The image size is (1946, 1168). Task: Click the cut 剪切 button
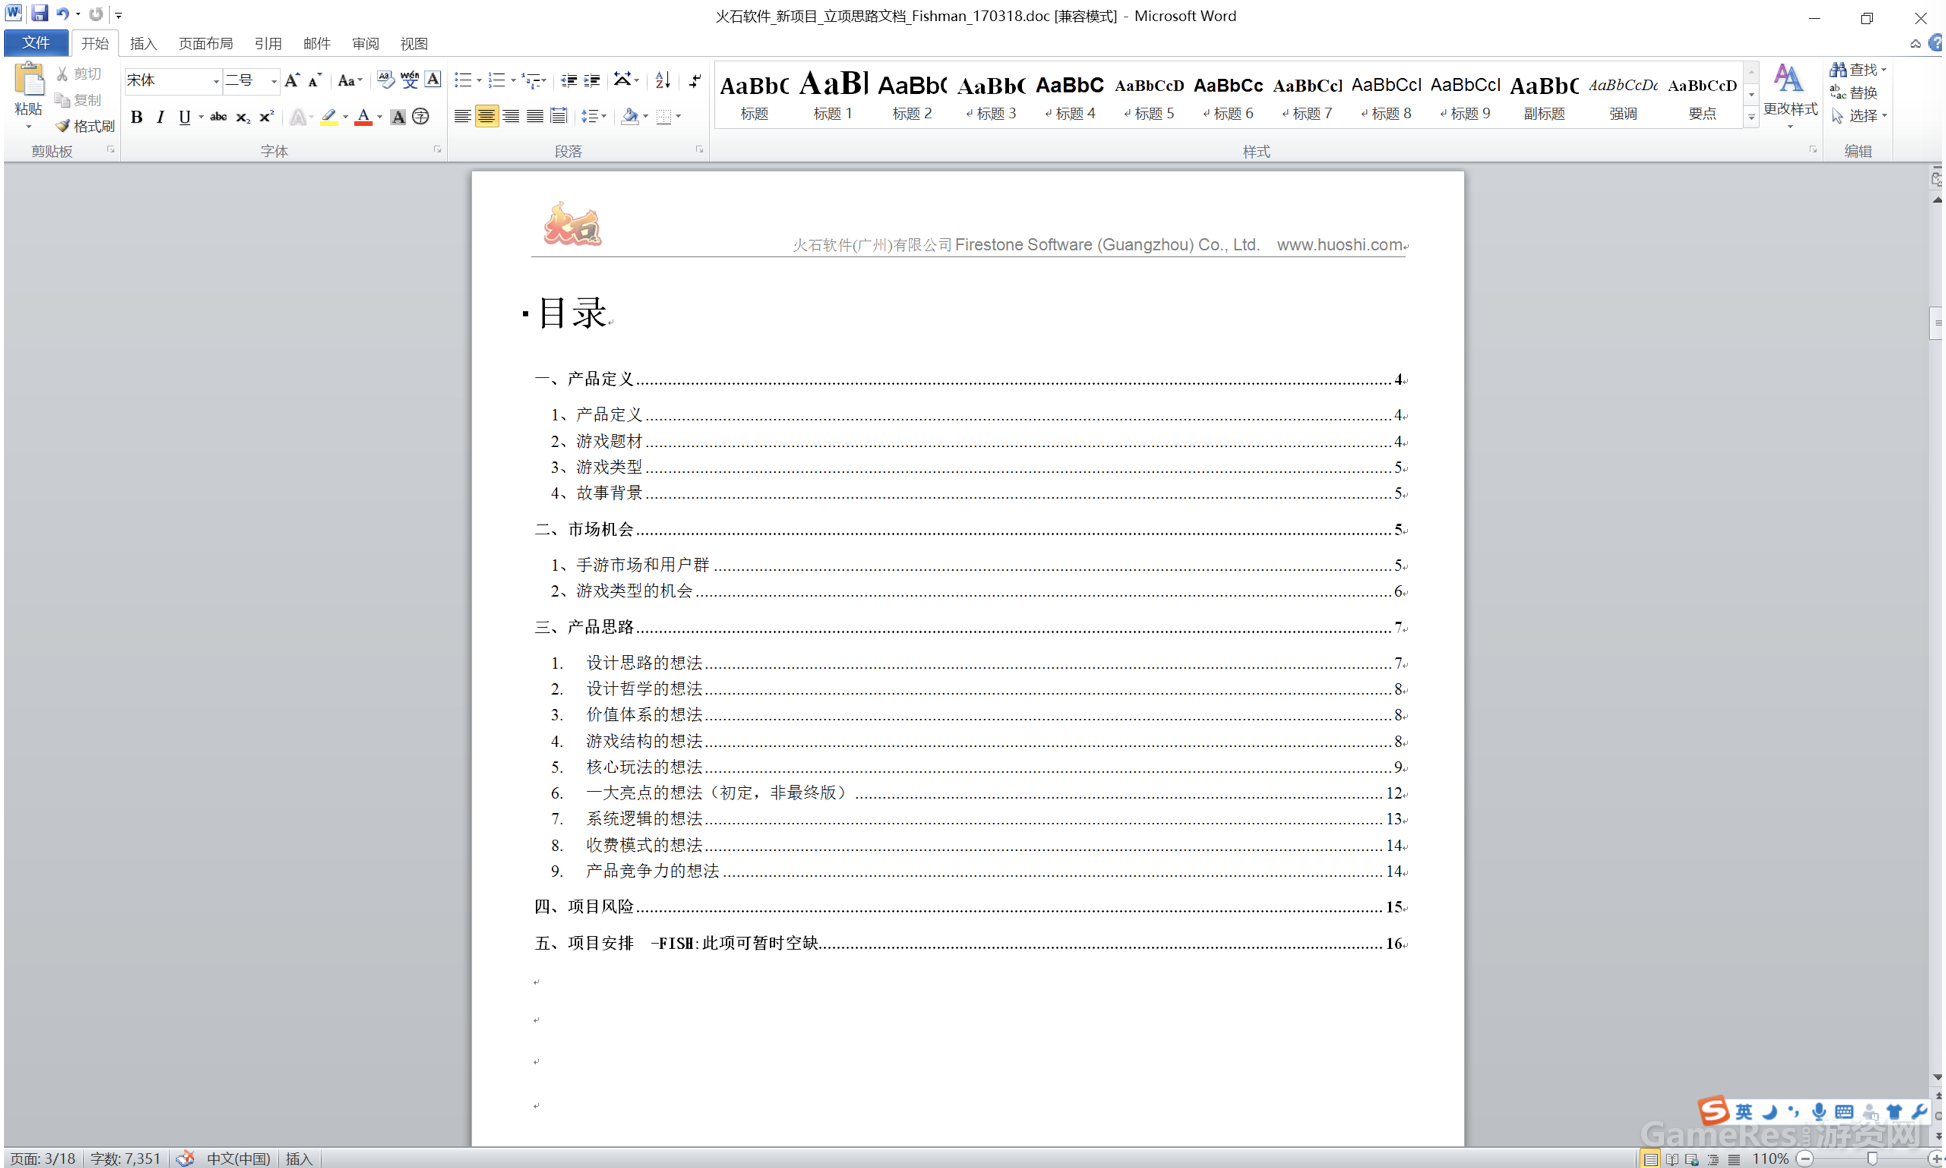pyautogui.click(x=79, y=74)
